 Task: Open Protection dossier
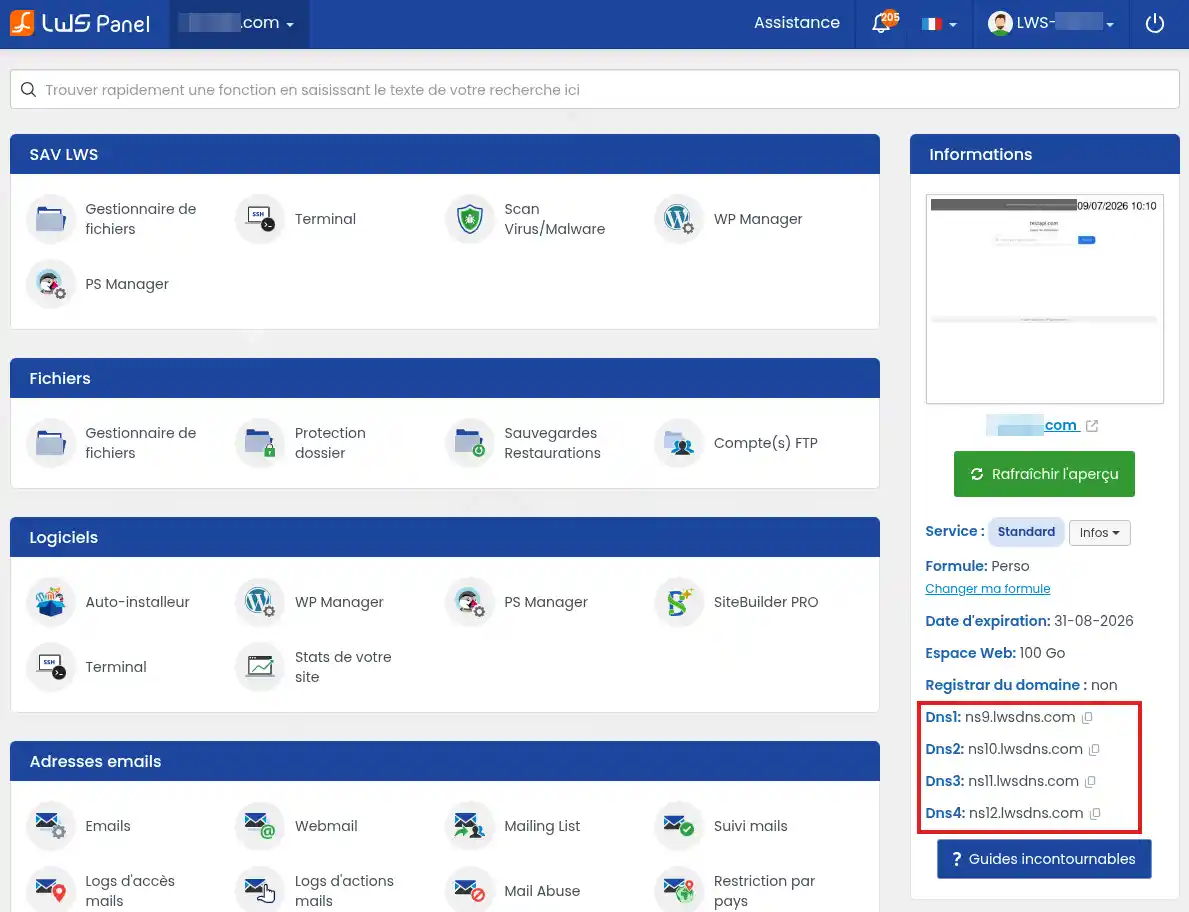(x=303, y=443)
